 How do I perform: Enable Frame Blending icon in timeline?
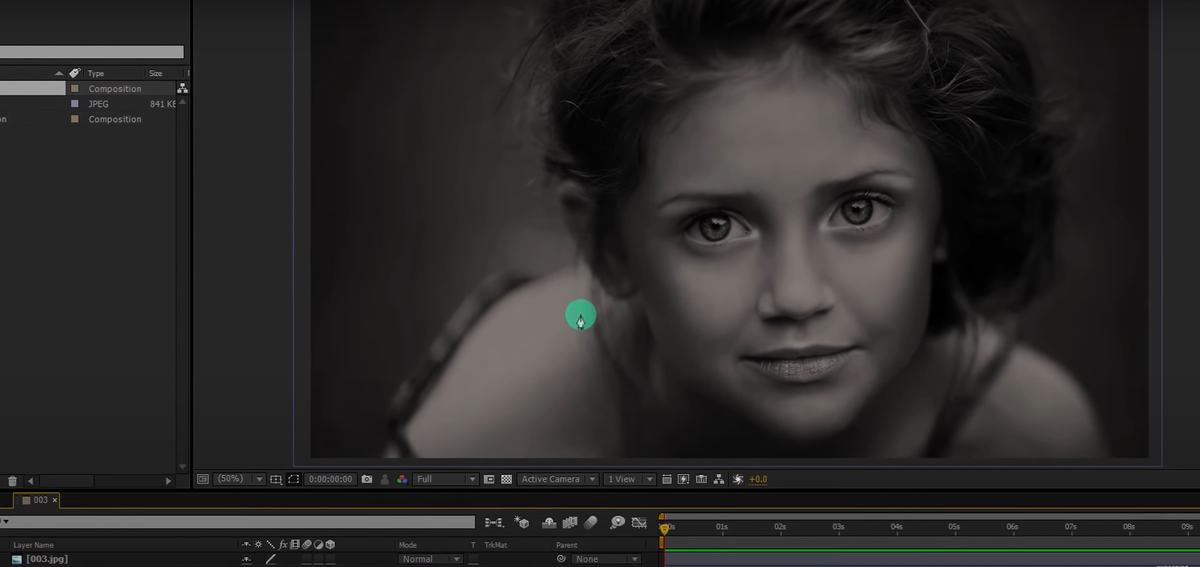pyautogui.click(x=570, y=522)
